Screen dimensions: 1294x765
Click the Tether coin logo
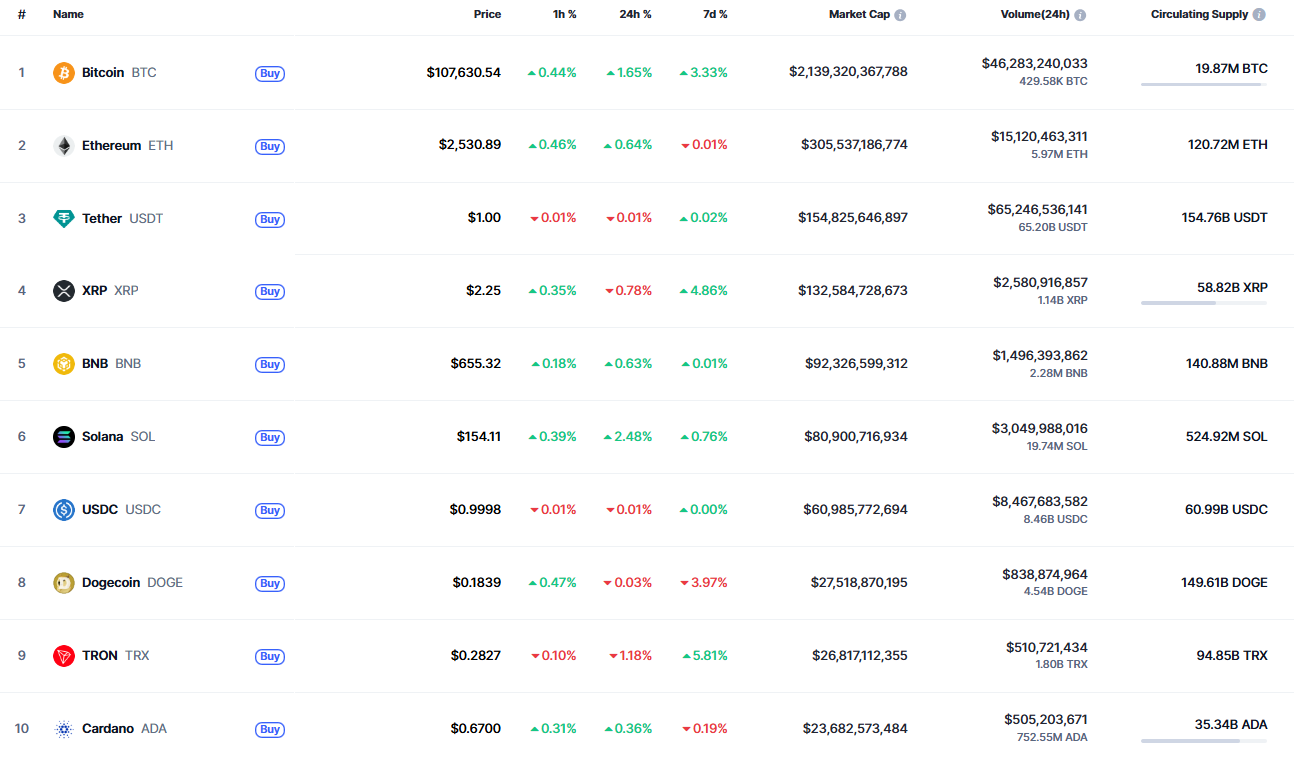click(x=64, y=219)
